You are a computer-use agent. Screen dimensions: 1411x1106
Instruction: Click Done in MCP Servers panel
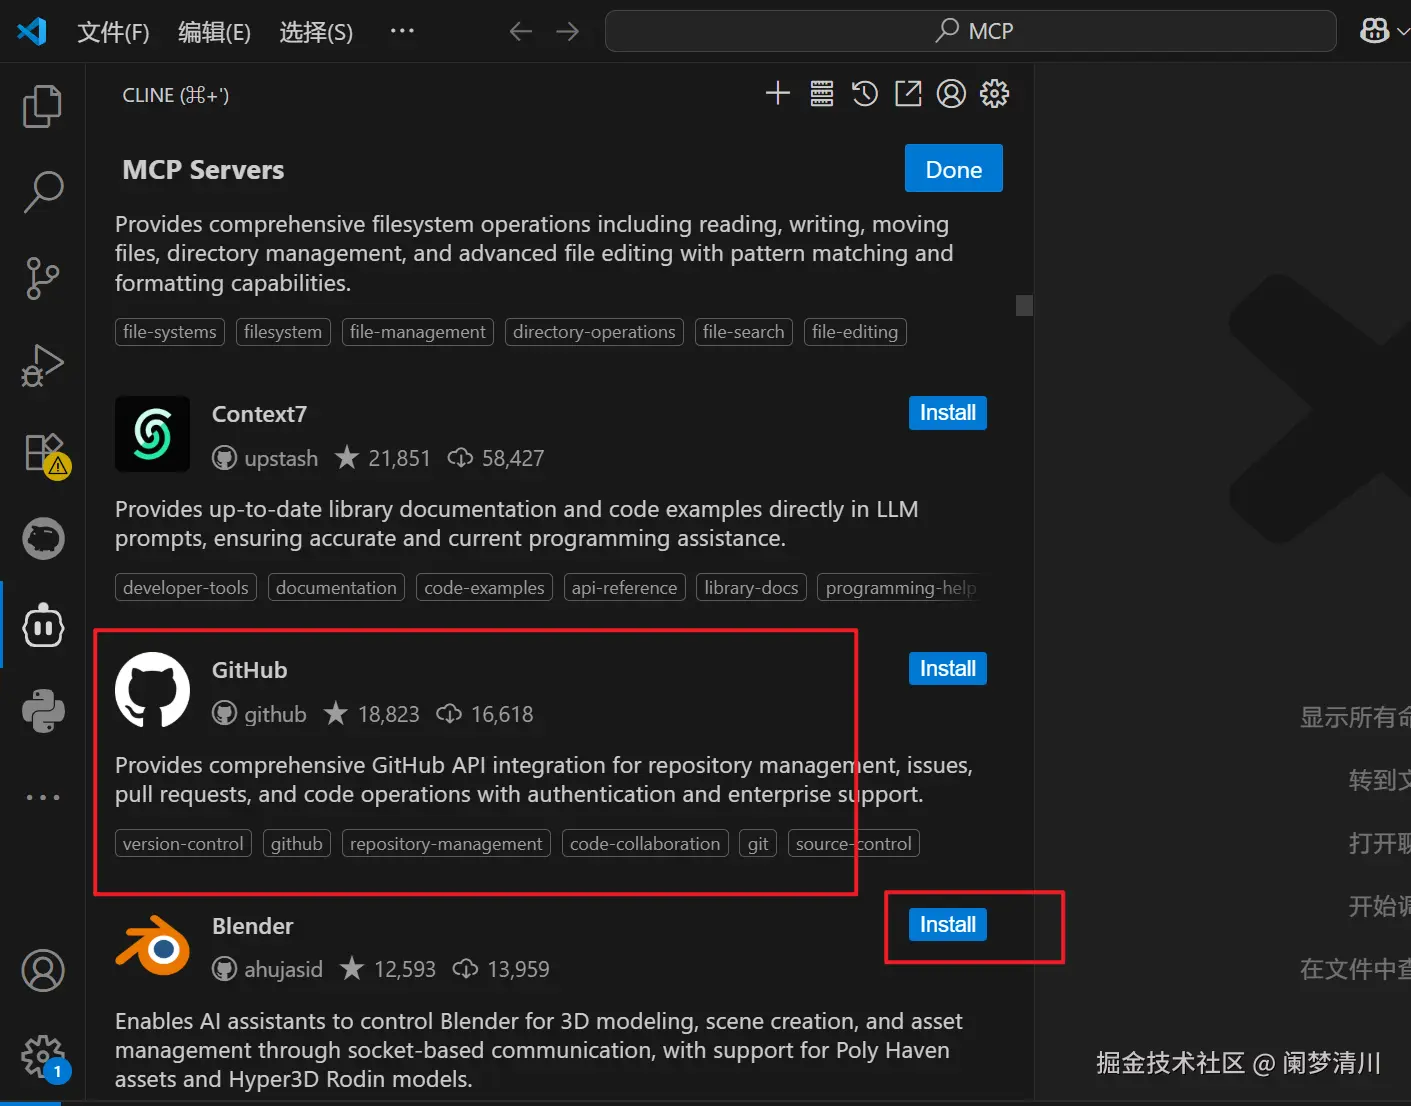point(953,169)
